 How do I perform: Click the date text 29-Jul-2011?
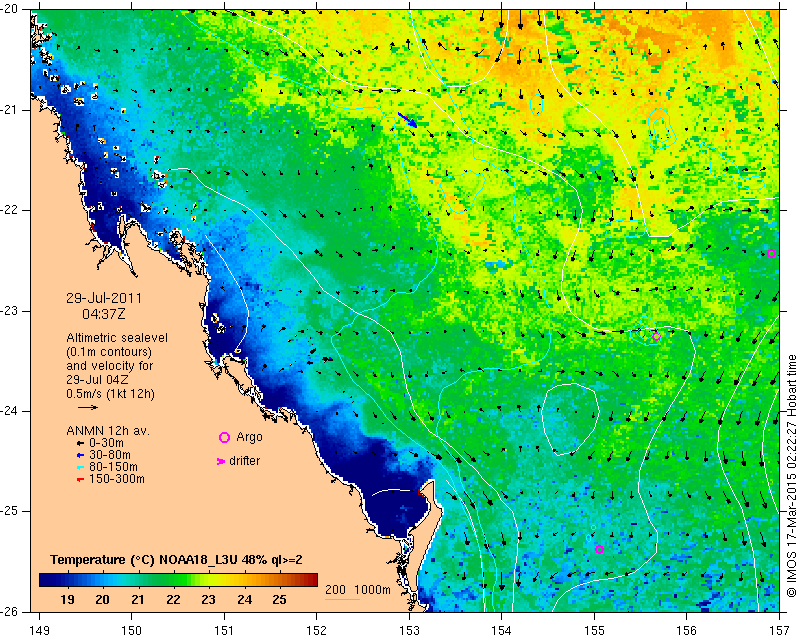(104, 298)
